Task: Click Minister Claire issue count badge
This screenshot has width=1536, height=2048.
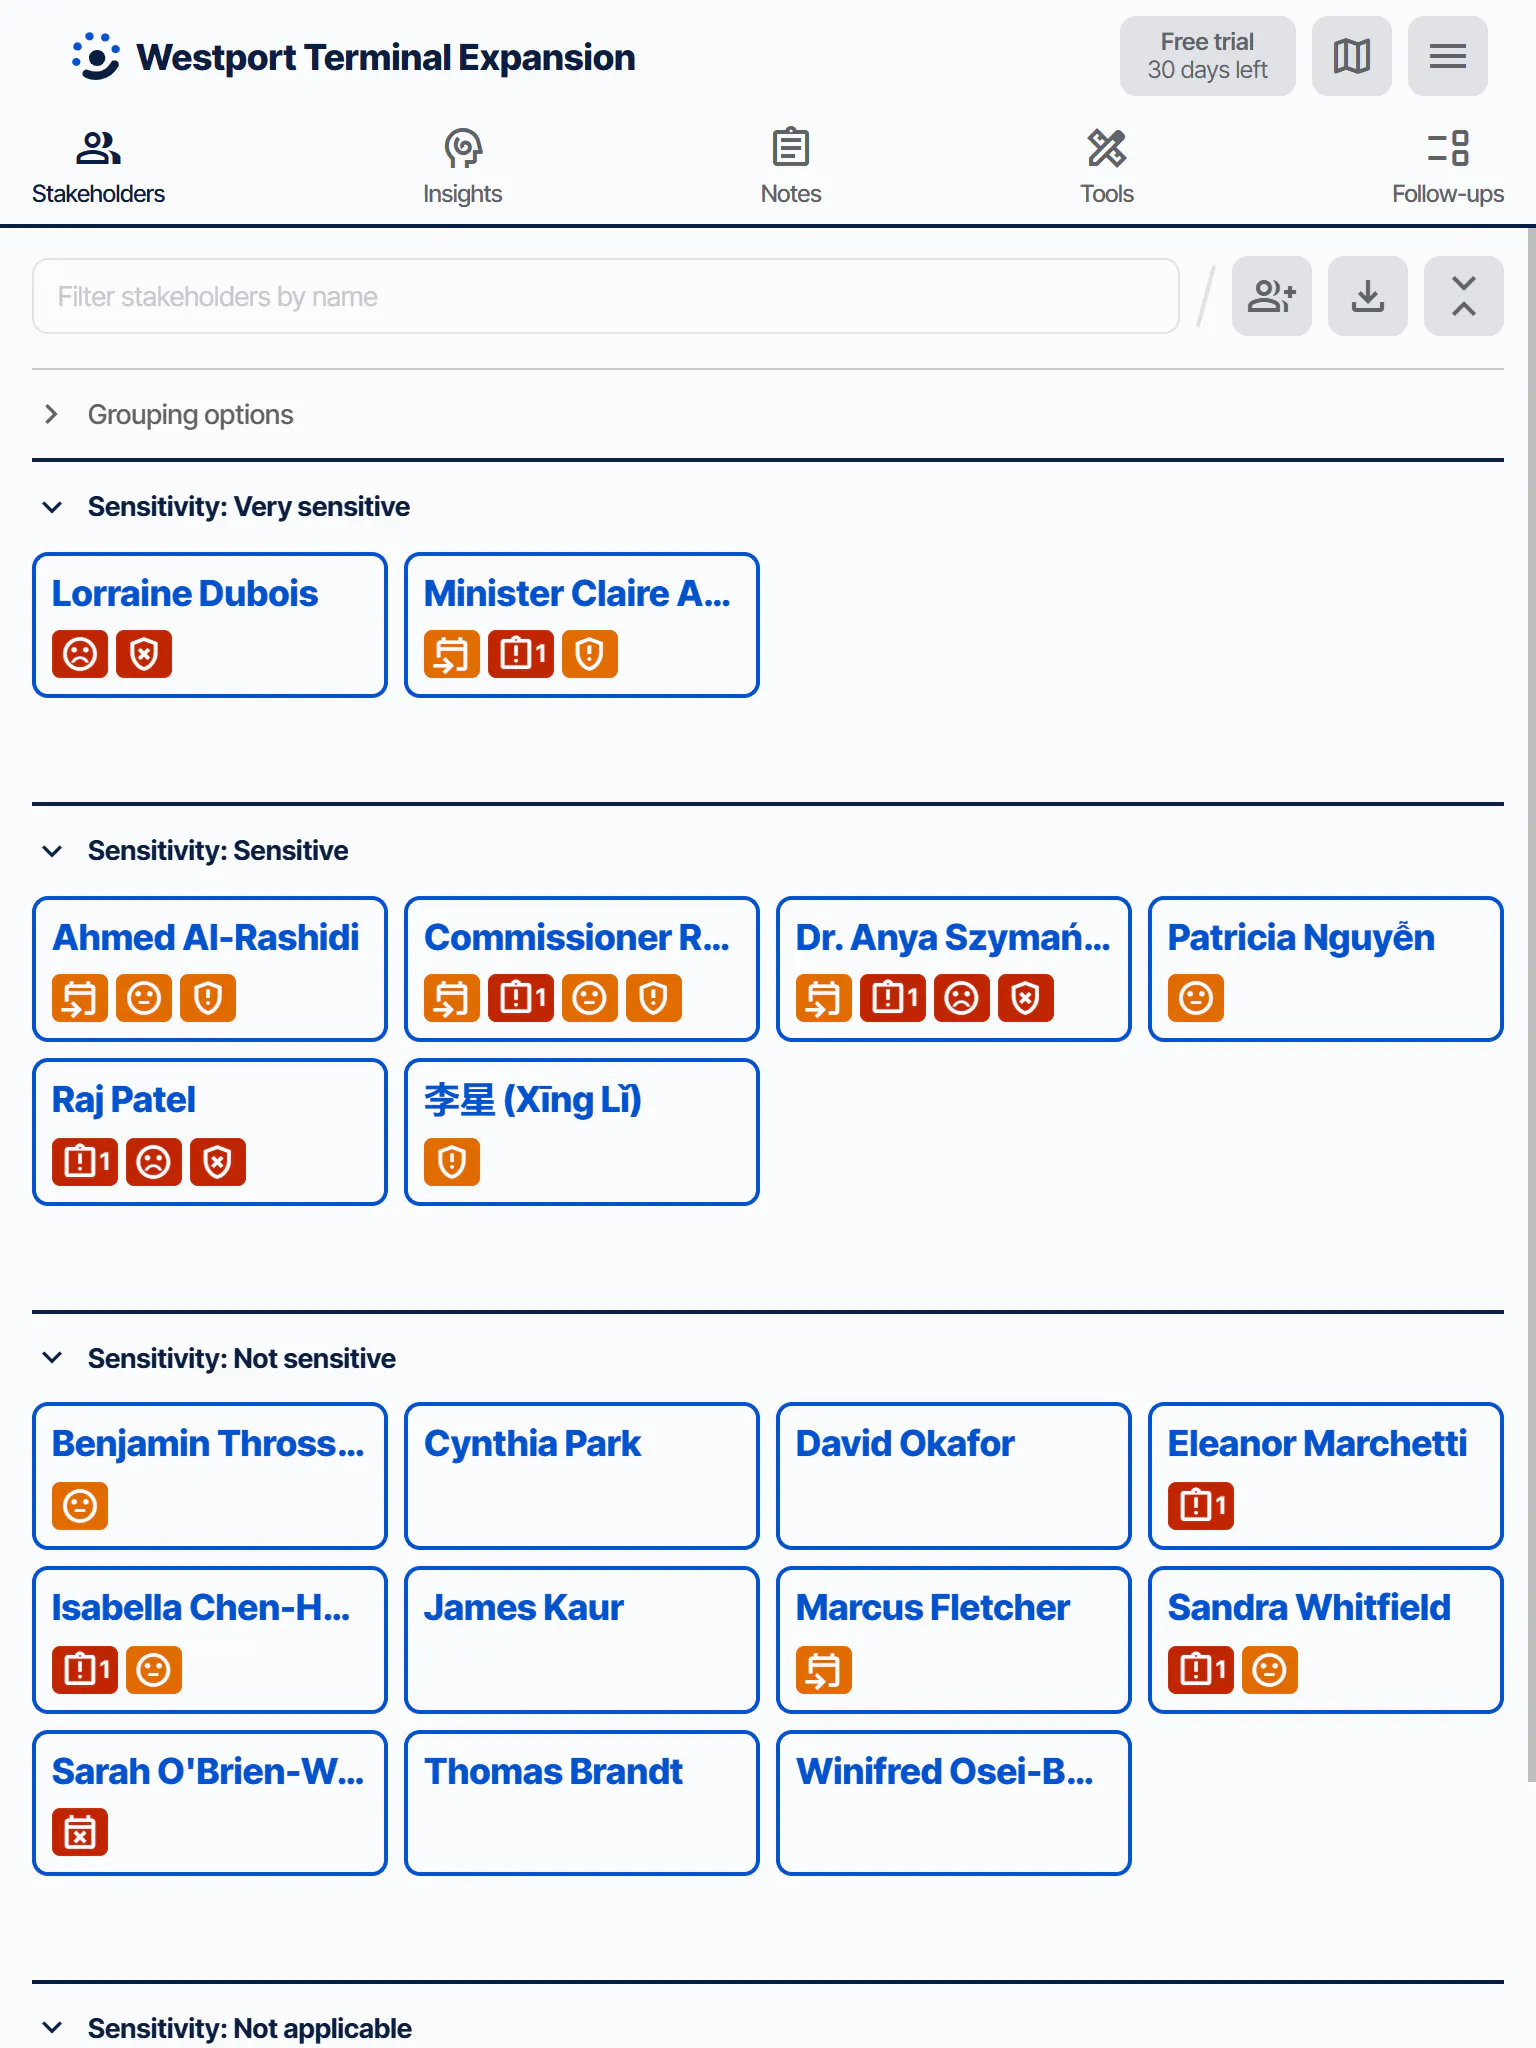Action: coord(521,654)
